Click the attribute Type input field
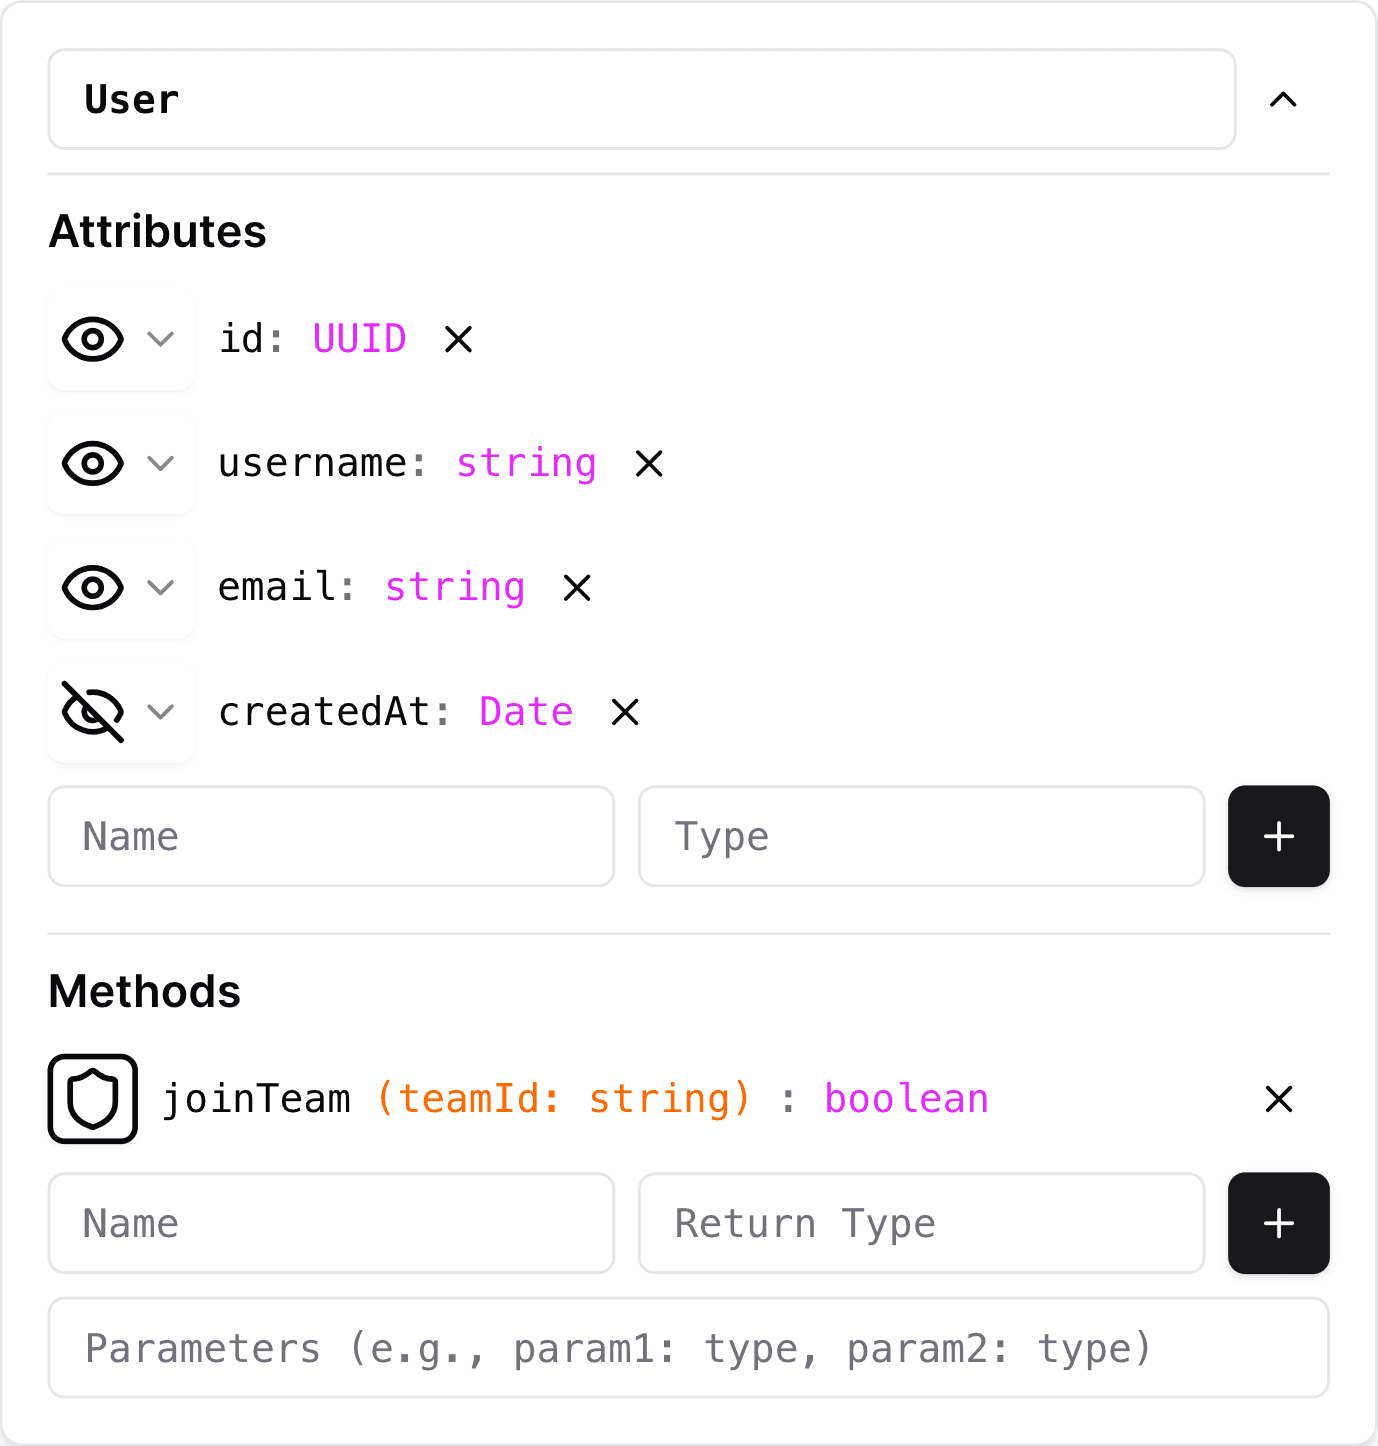The height and width of the screenshot is (1446, 1378). [921, 836]
